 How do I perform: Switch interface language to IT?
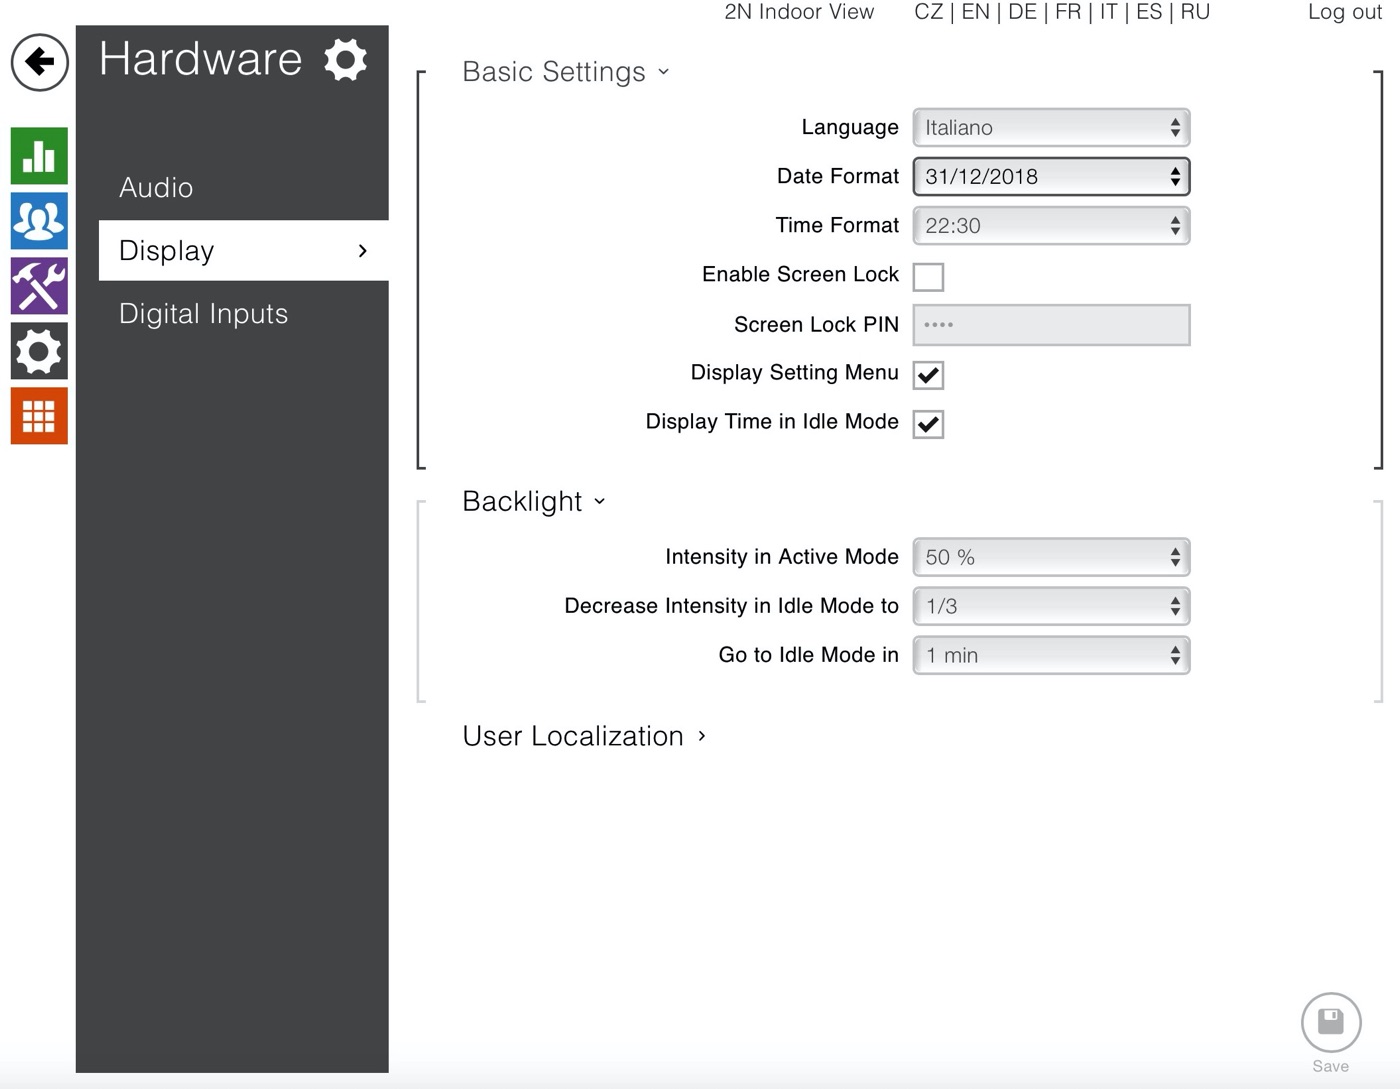pyautogui.click(x=1109, y=12)
